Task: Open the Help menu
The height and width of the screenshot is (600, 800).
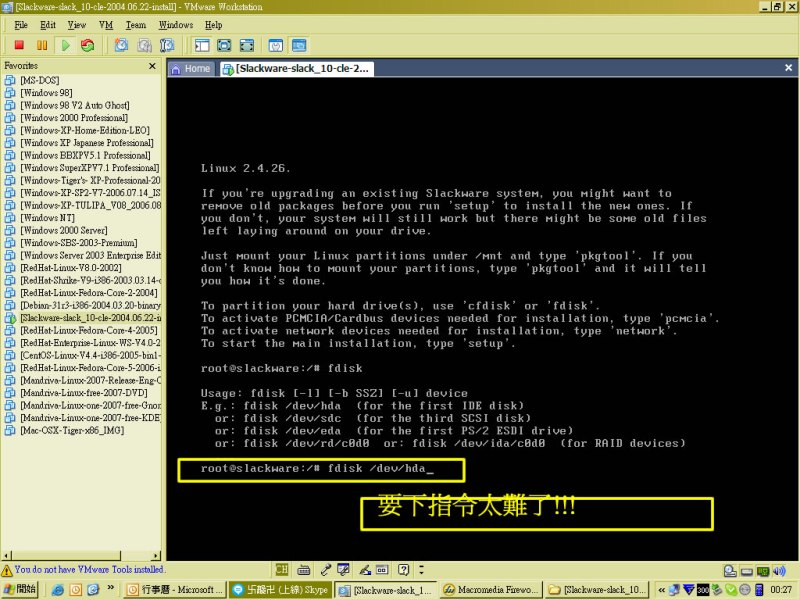Action: pyautogui.click(x=213, y=25)
